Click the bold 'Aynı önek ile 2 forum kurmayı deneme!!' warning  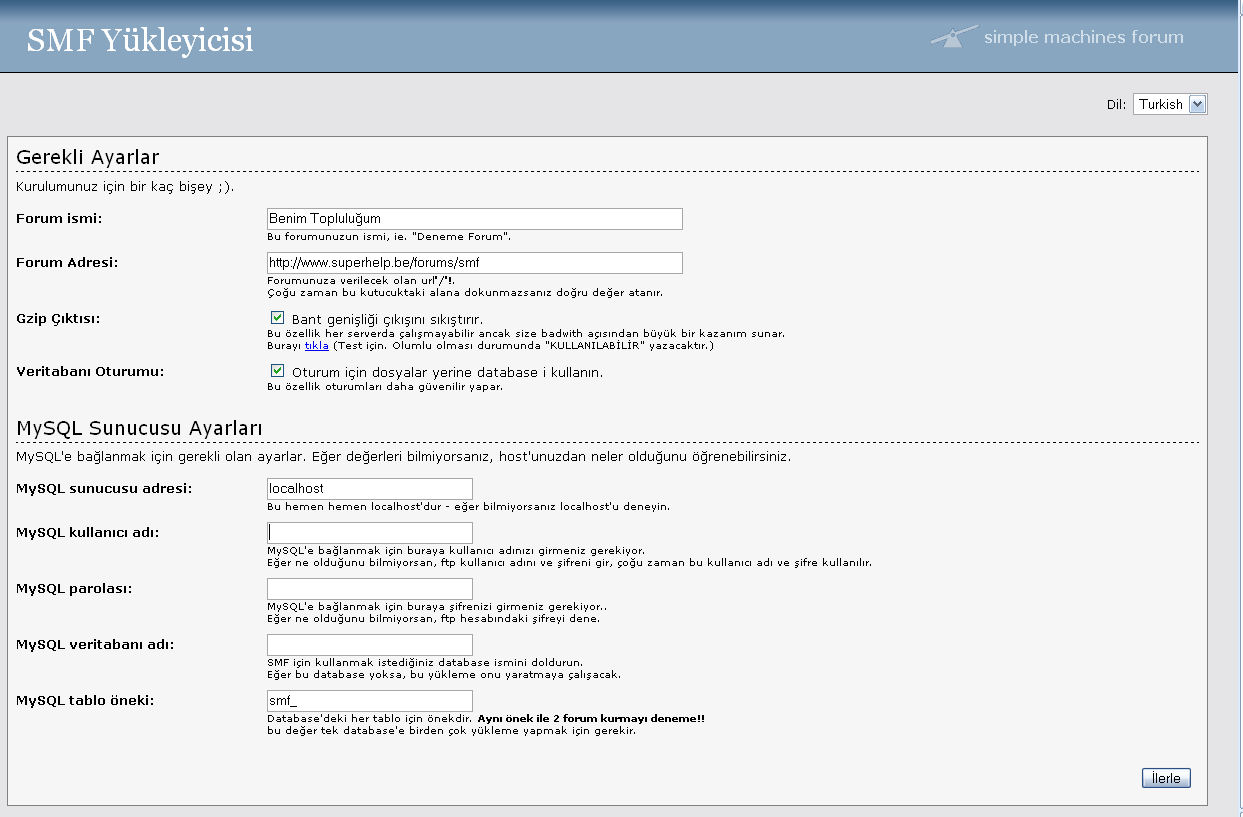(x=591, y=718)
